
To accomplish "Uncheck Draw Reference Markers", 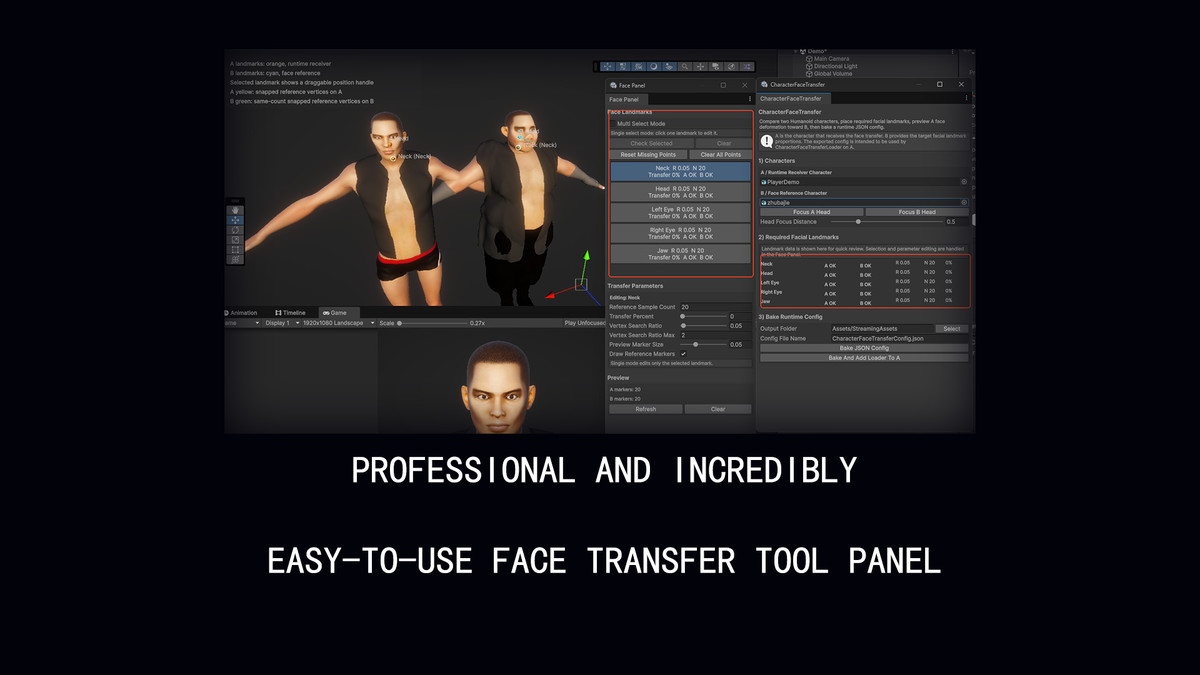I will point(684,353).
